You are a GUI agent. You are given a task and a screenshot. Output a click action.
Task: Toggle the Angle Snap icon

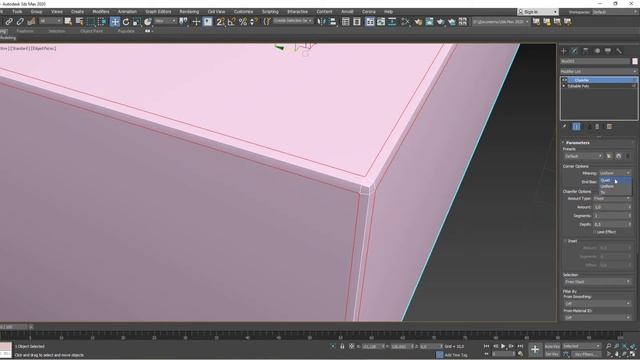(x=231, y=22)
